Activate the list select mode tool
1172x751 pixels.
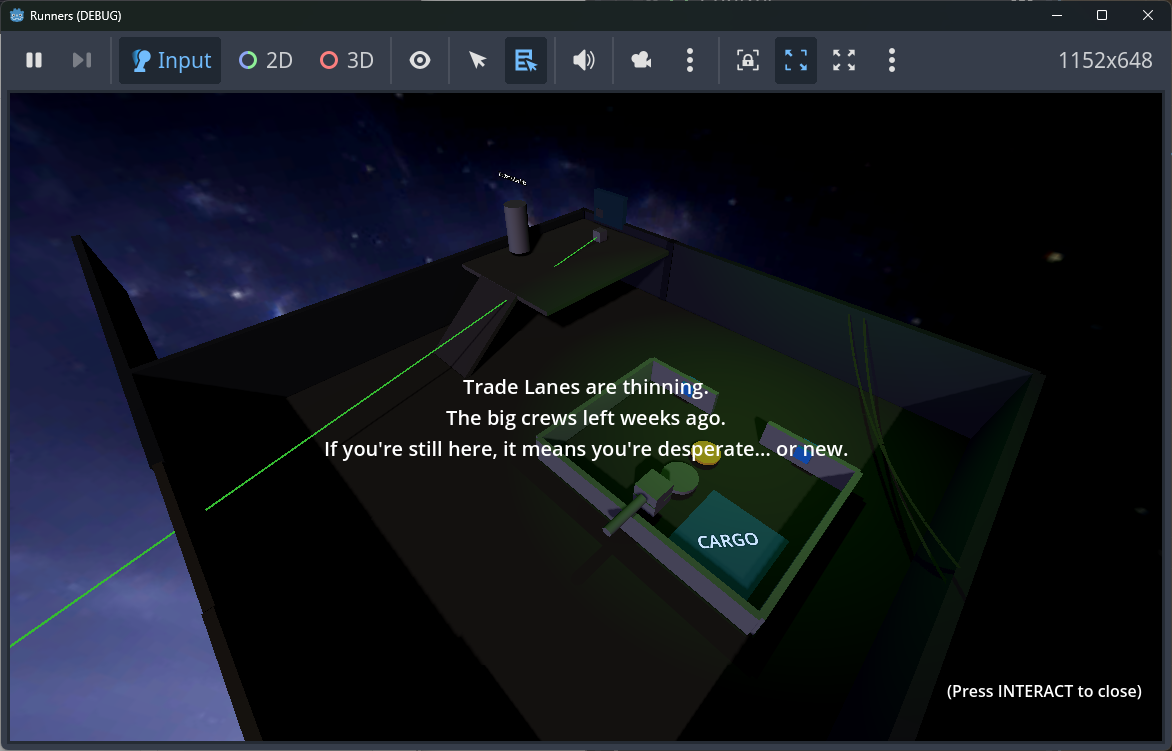[526, 60]
